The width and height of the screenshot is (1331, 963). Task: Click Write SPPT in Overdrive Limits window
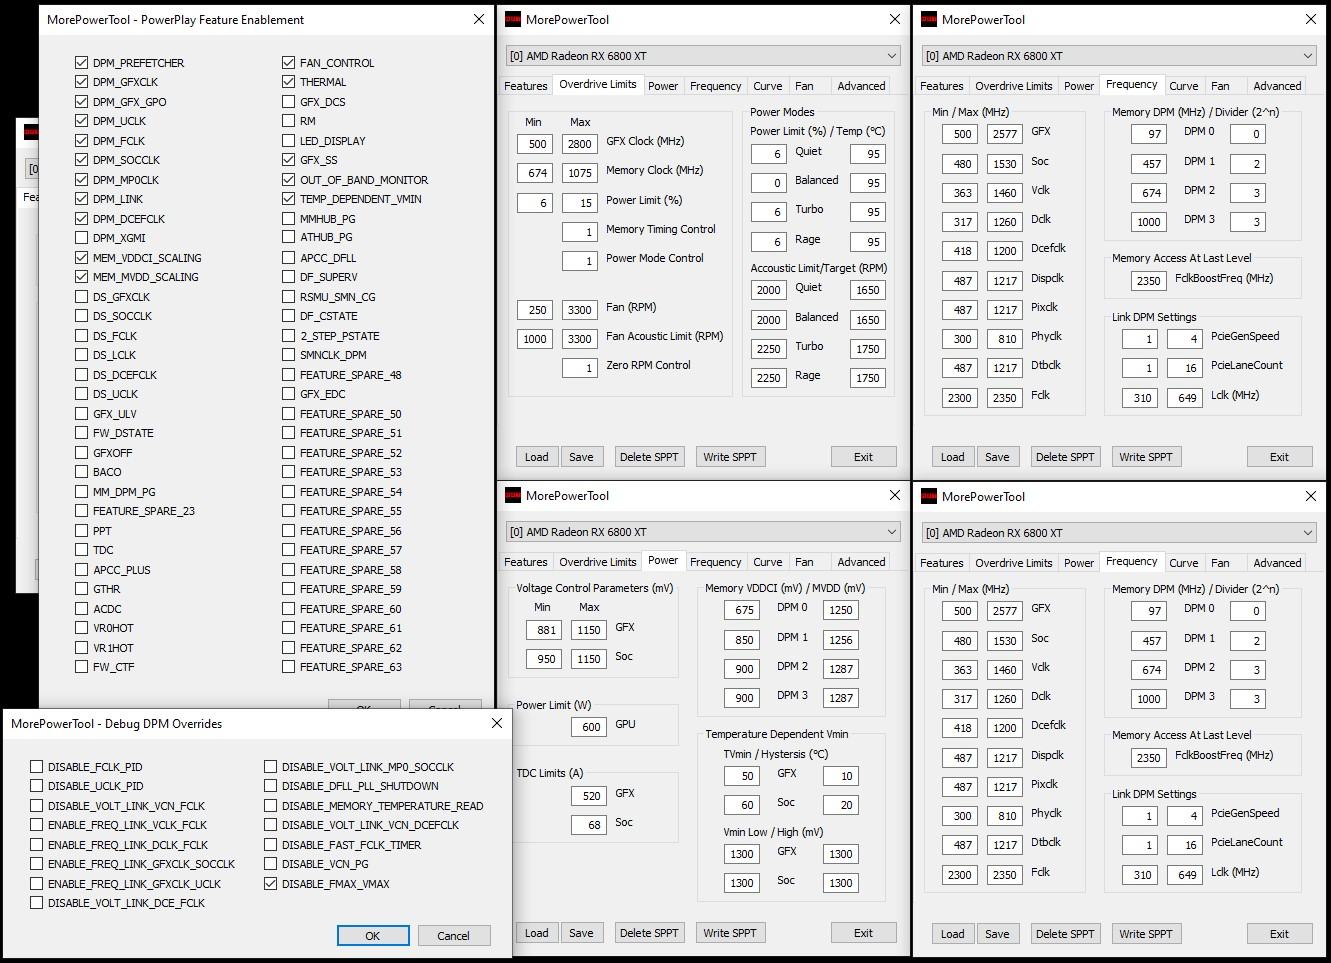[x=730, y=457]
